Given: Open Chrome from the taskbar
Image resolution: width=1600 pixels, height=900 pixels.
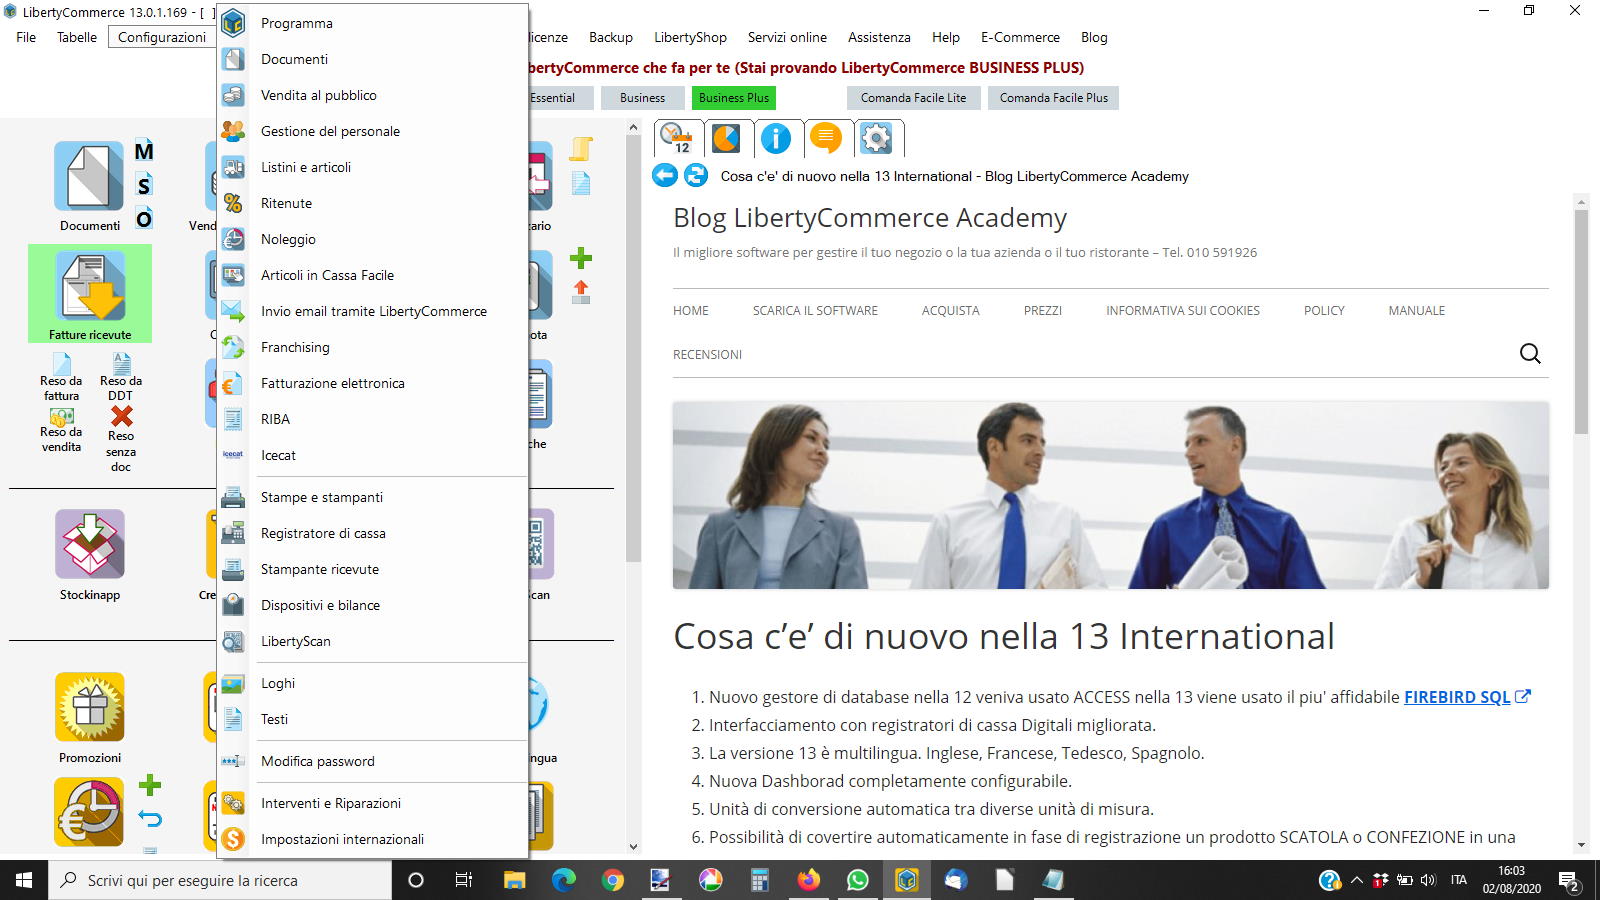Looking at the screenshot, I should tap(612, 880).
